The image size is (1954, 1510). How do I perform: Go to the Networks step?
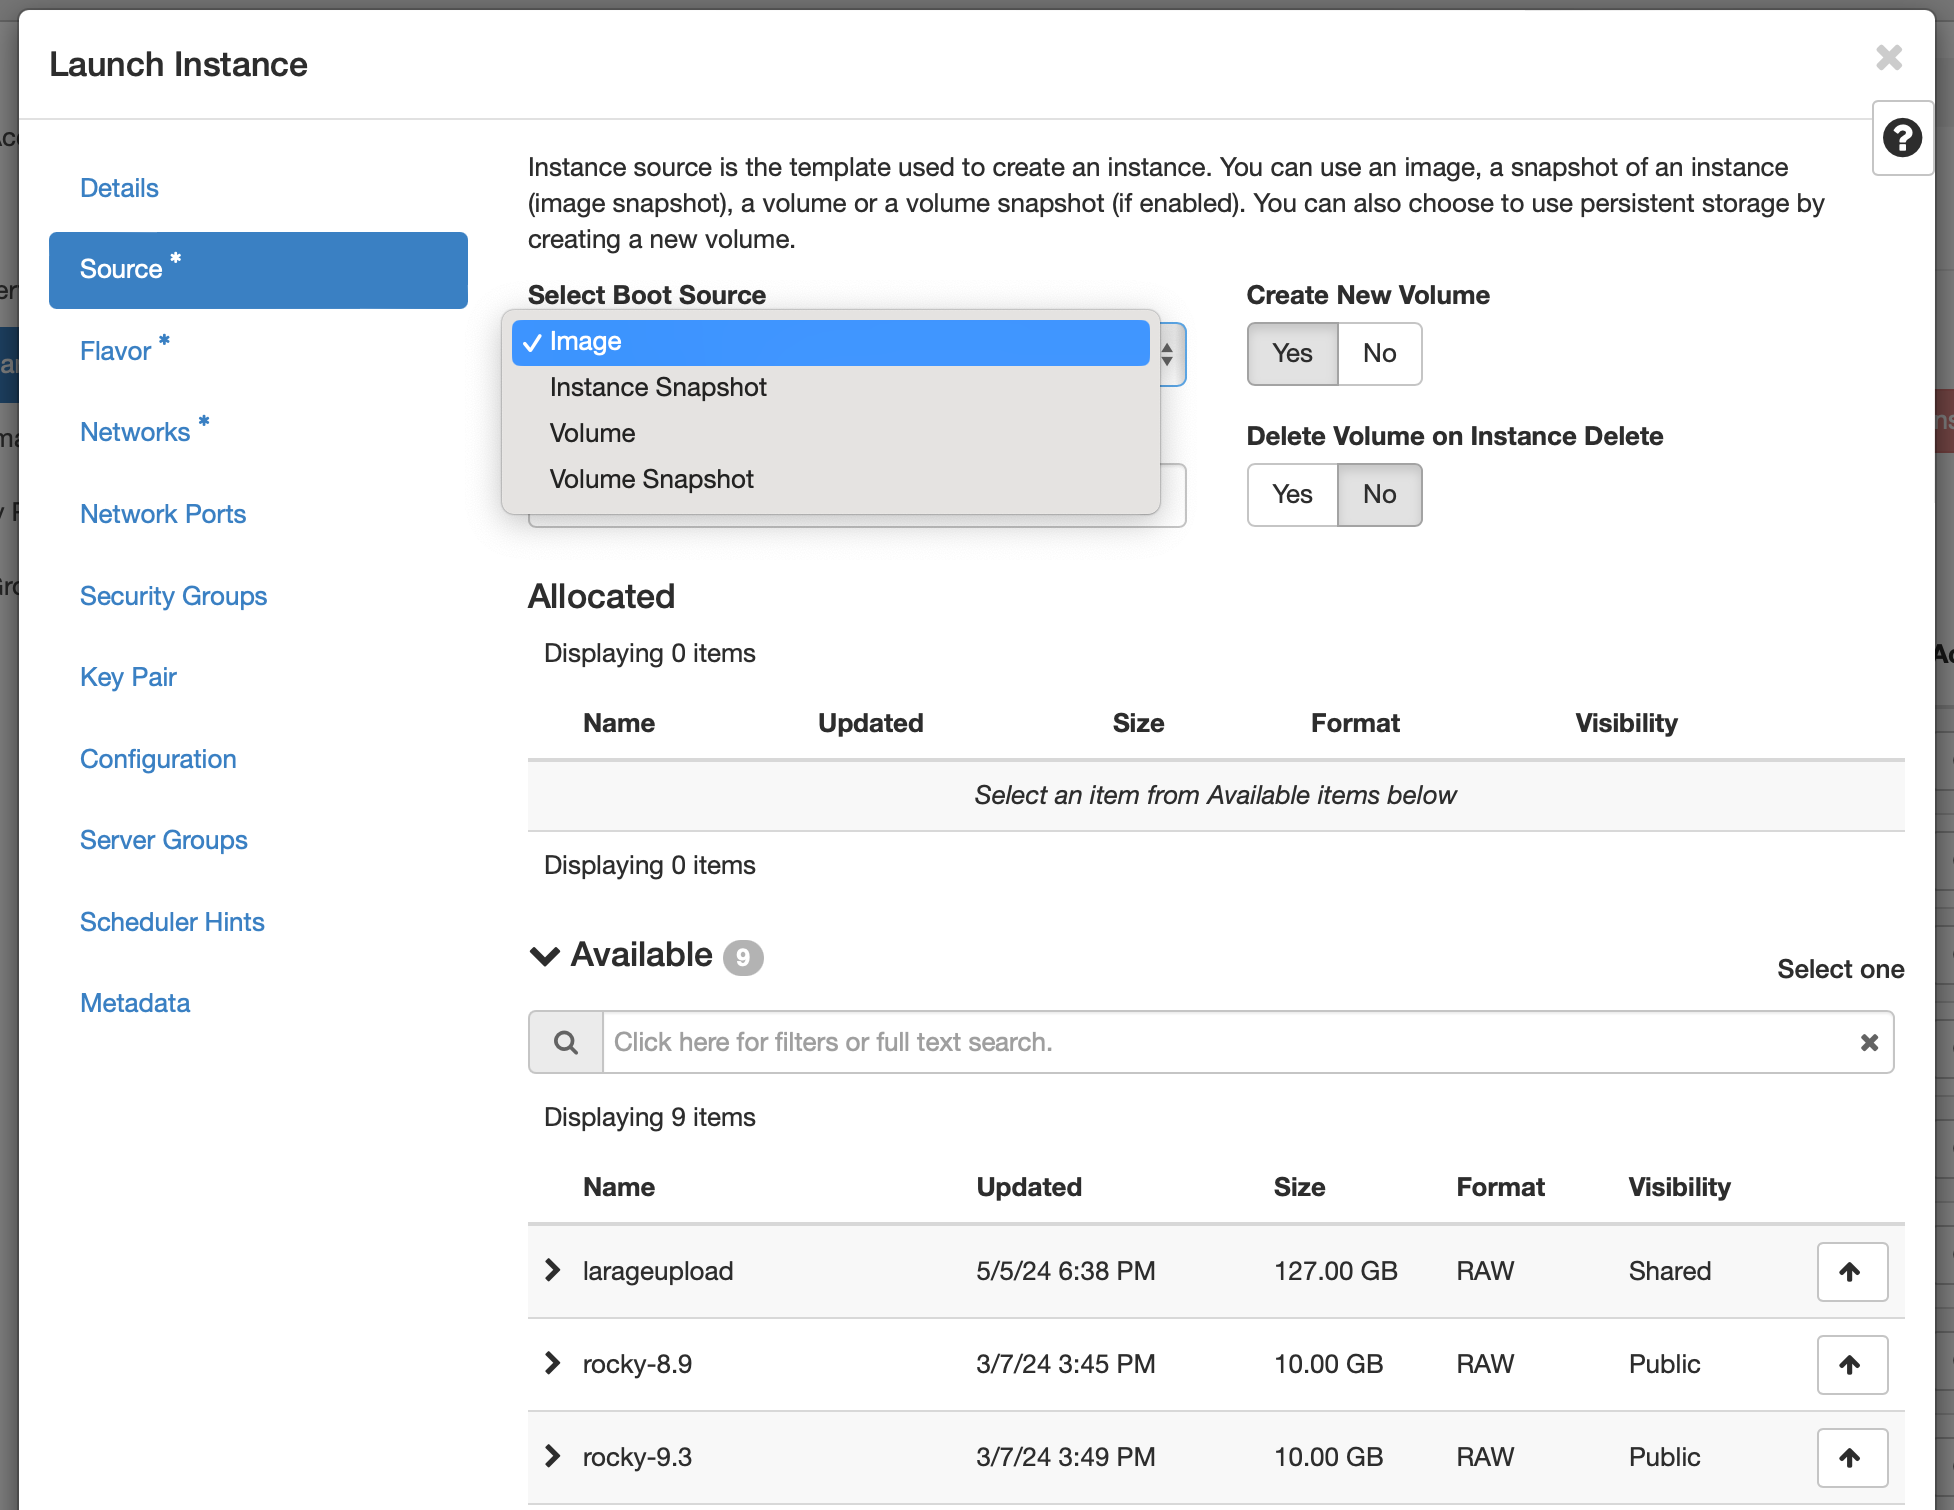[135, 432]
